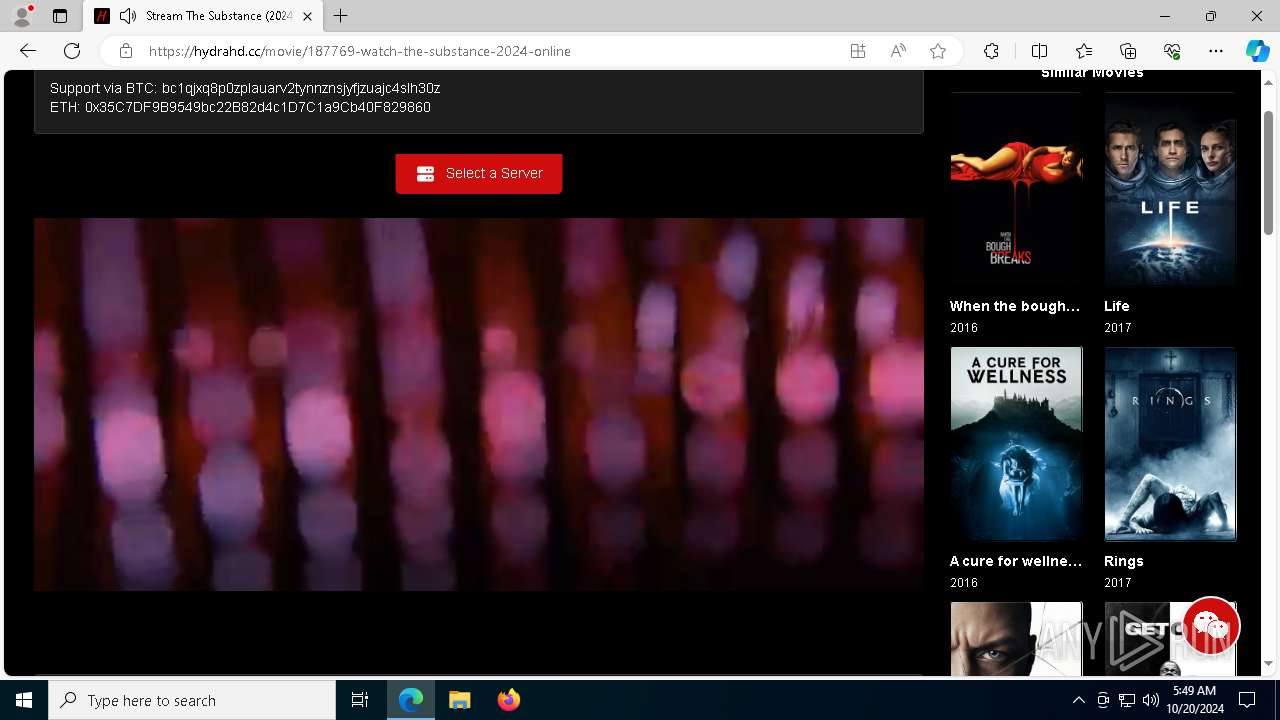The width and height of the screenshot is (1280, 720).
Task: Open the browser profile icon
Action: coord(22,16)
